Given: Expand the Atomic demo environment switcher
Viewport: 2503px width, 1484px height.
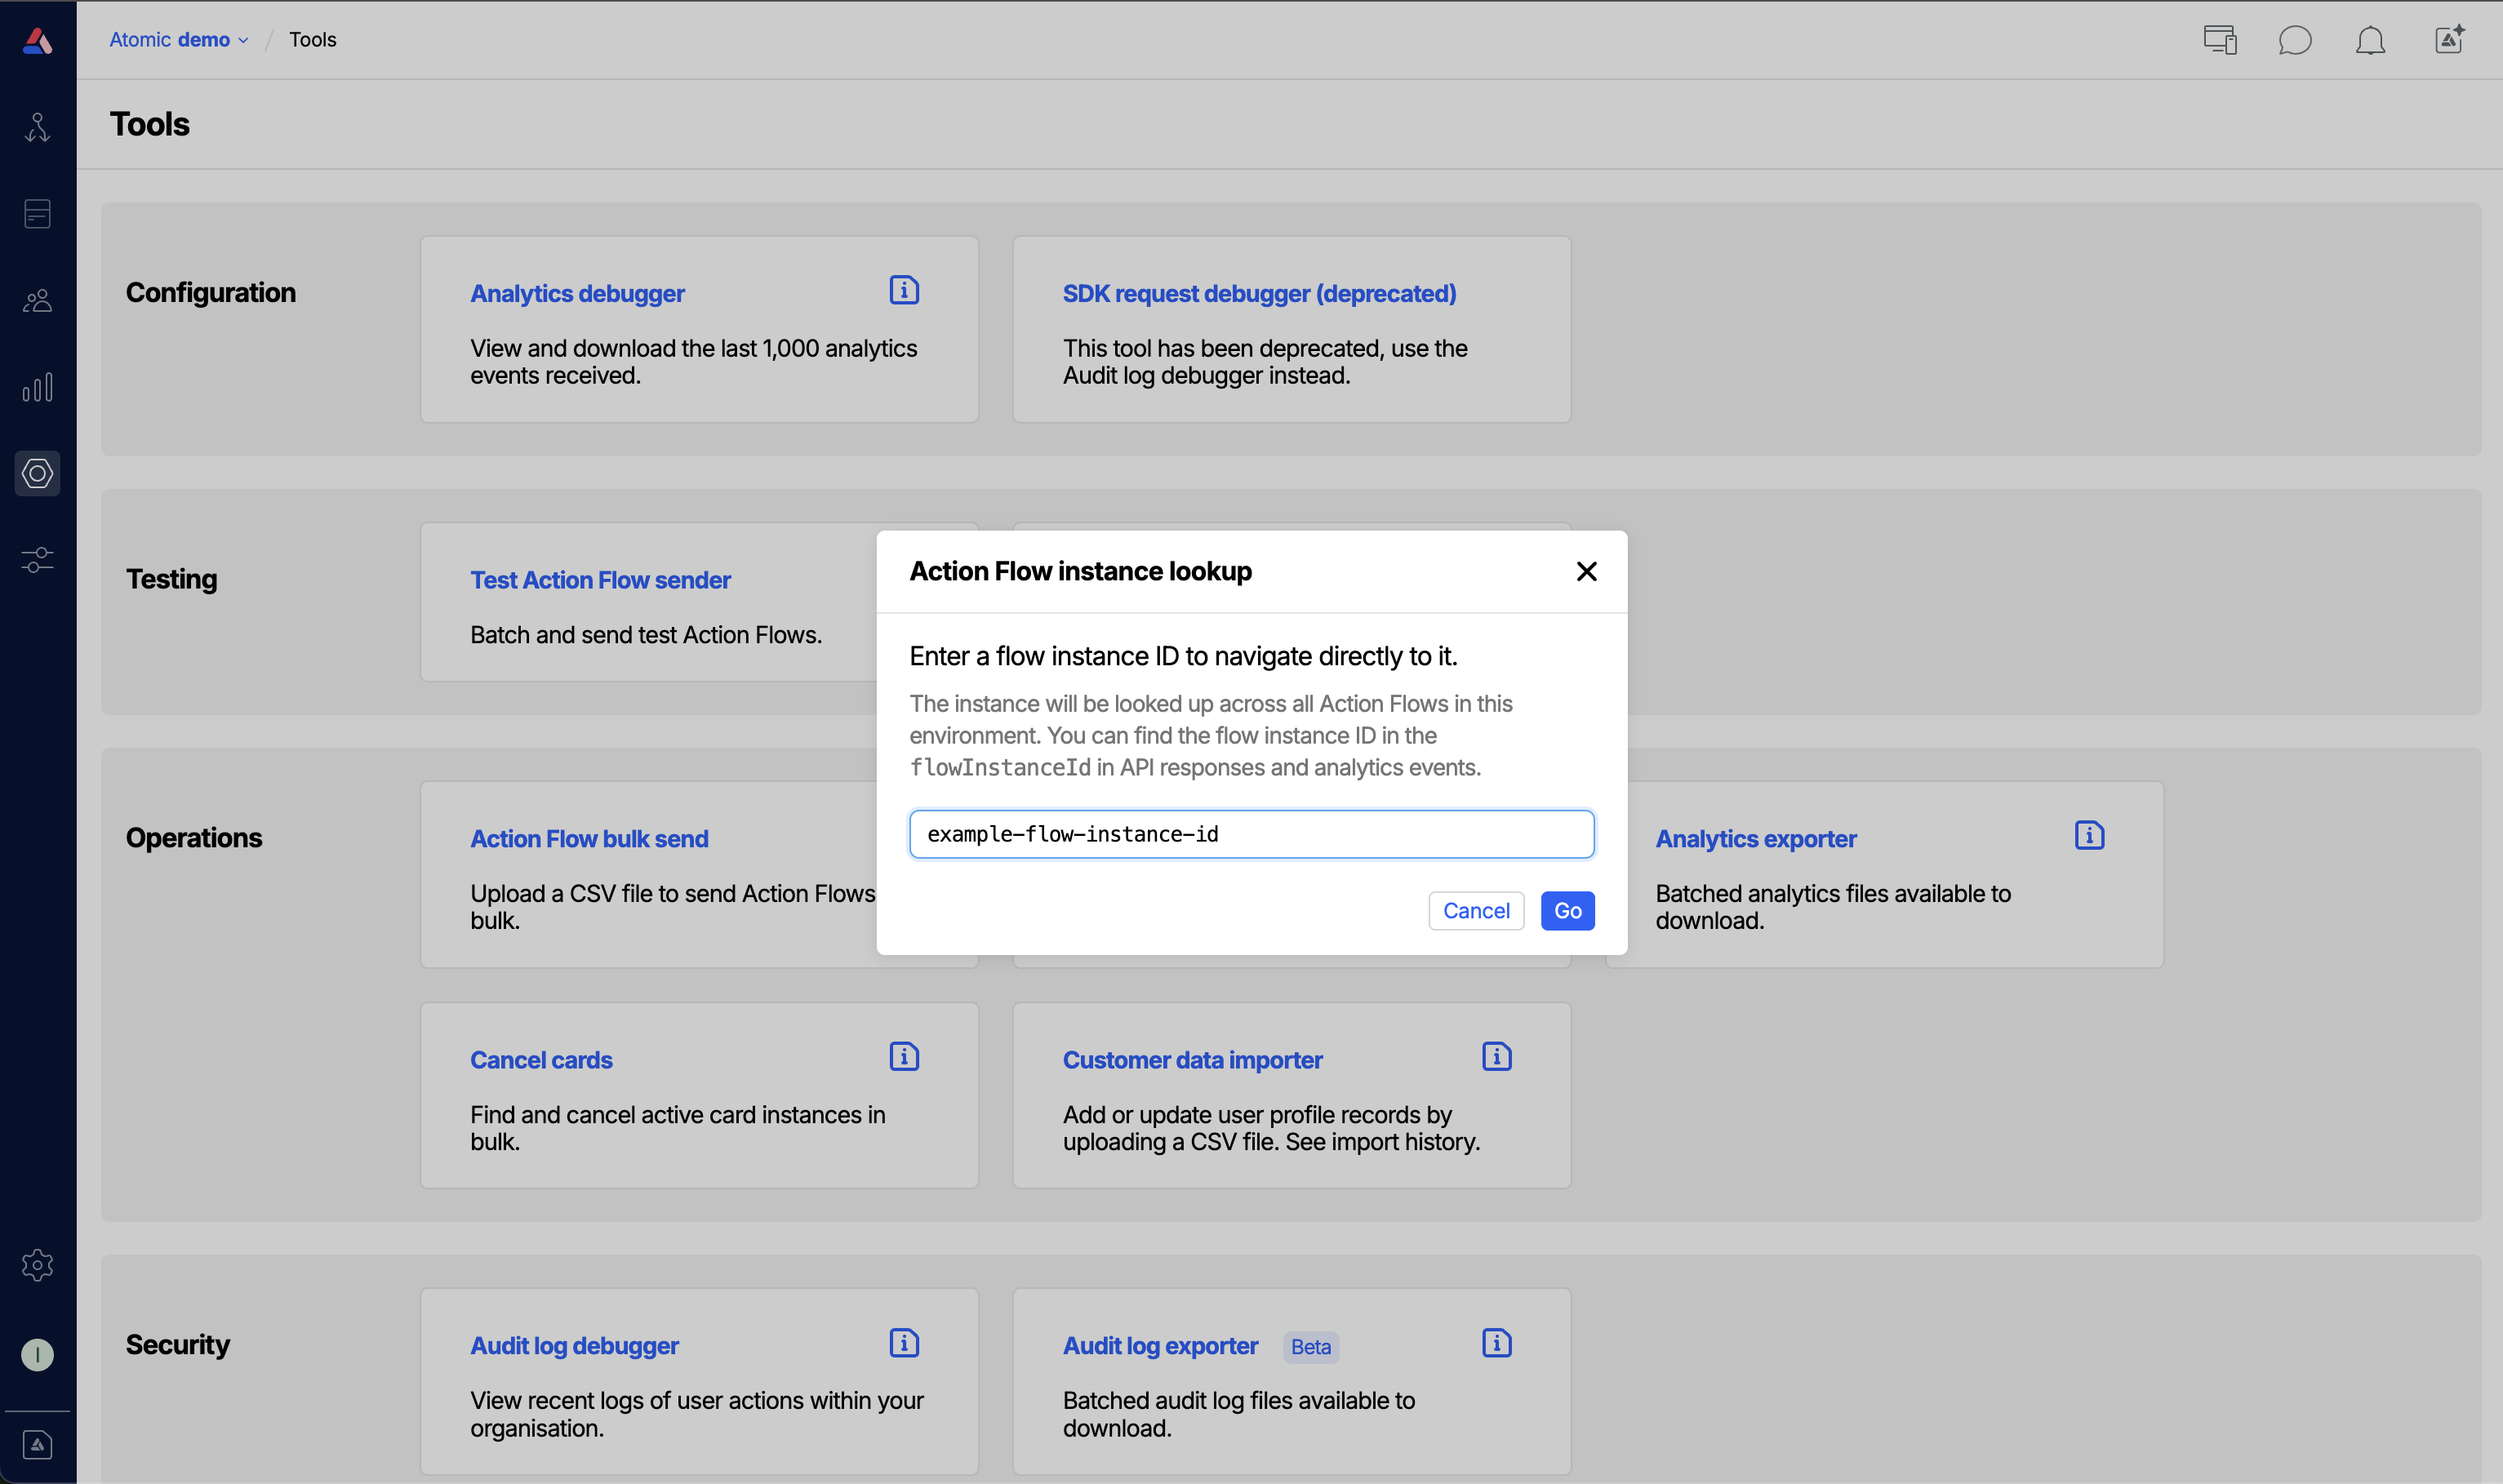Looking at the screenshot, I should tap(178, 39).
